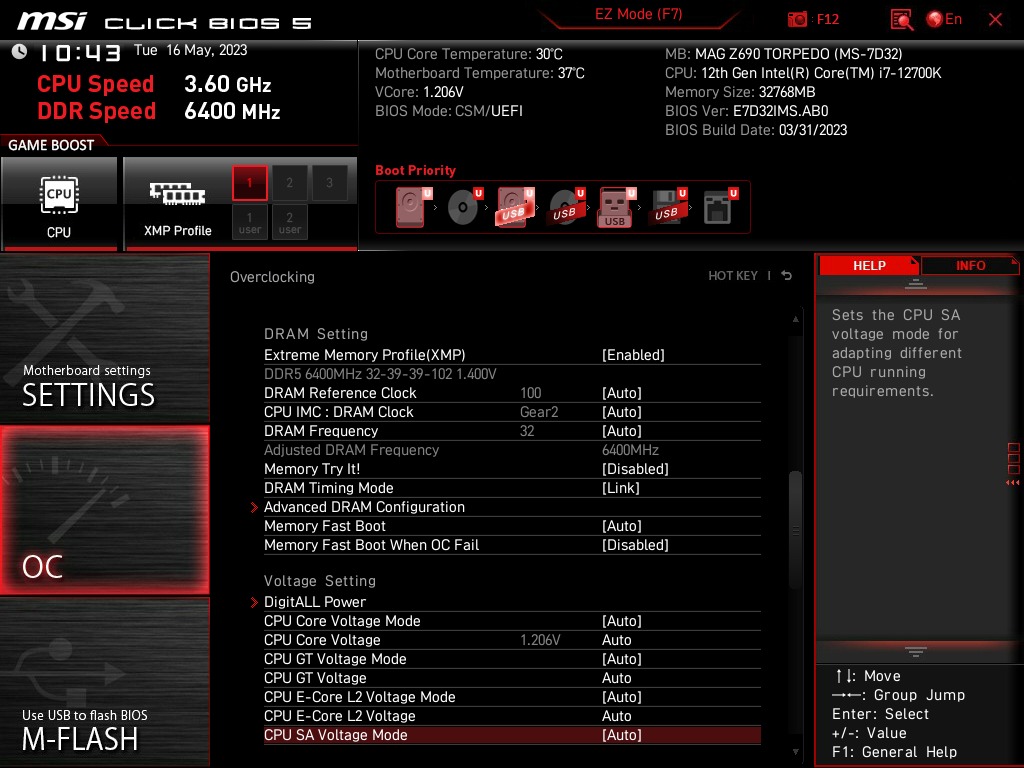
Task: Click the back arrow next to HOT KEY
Action: pos(787,276)
